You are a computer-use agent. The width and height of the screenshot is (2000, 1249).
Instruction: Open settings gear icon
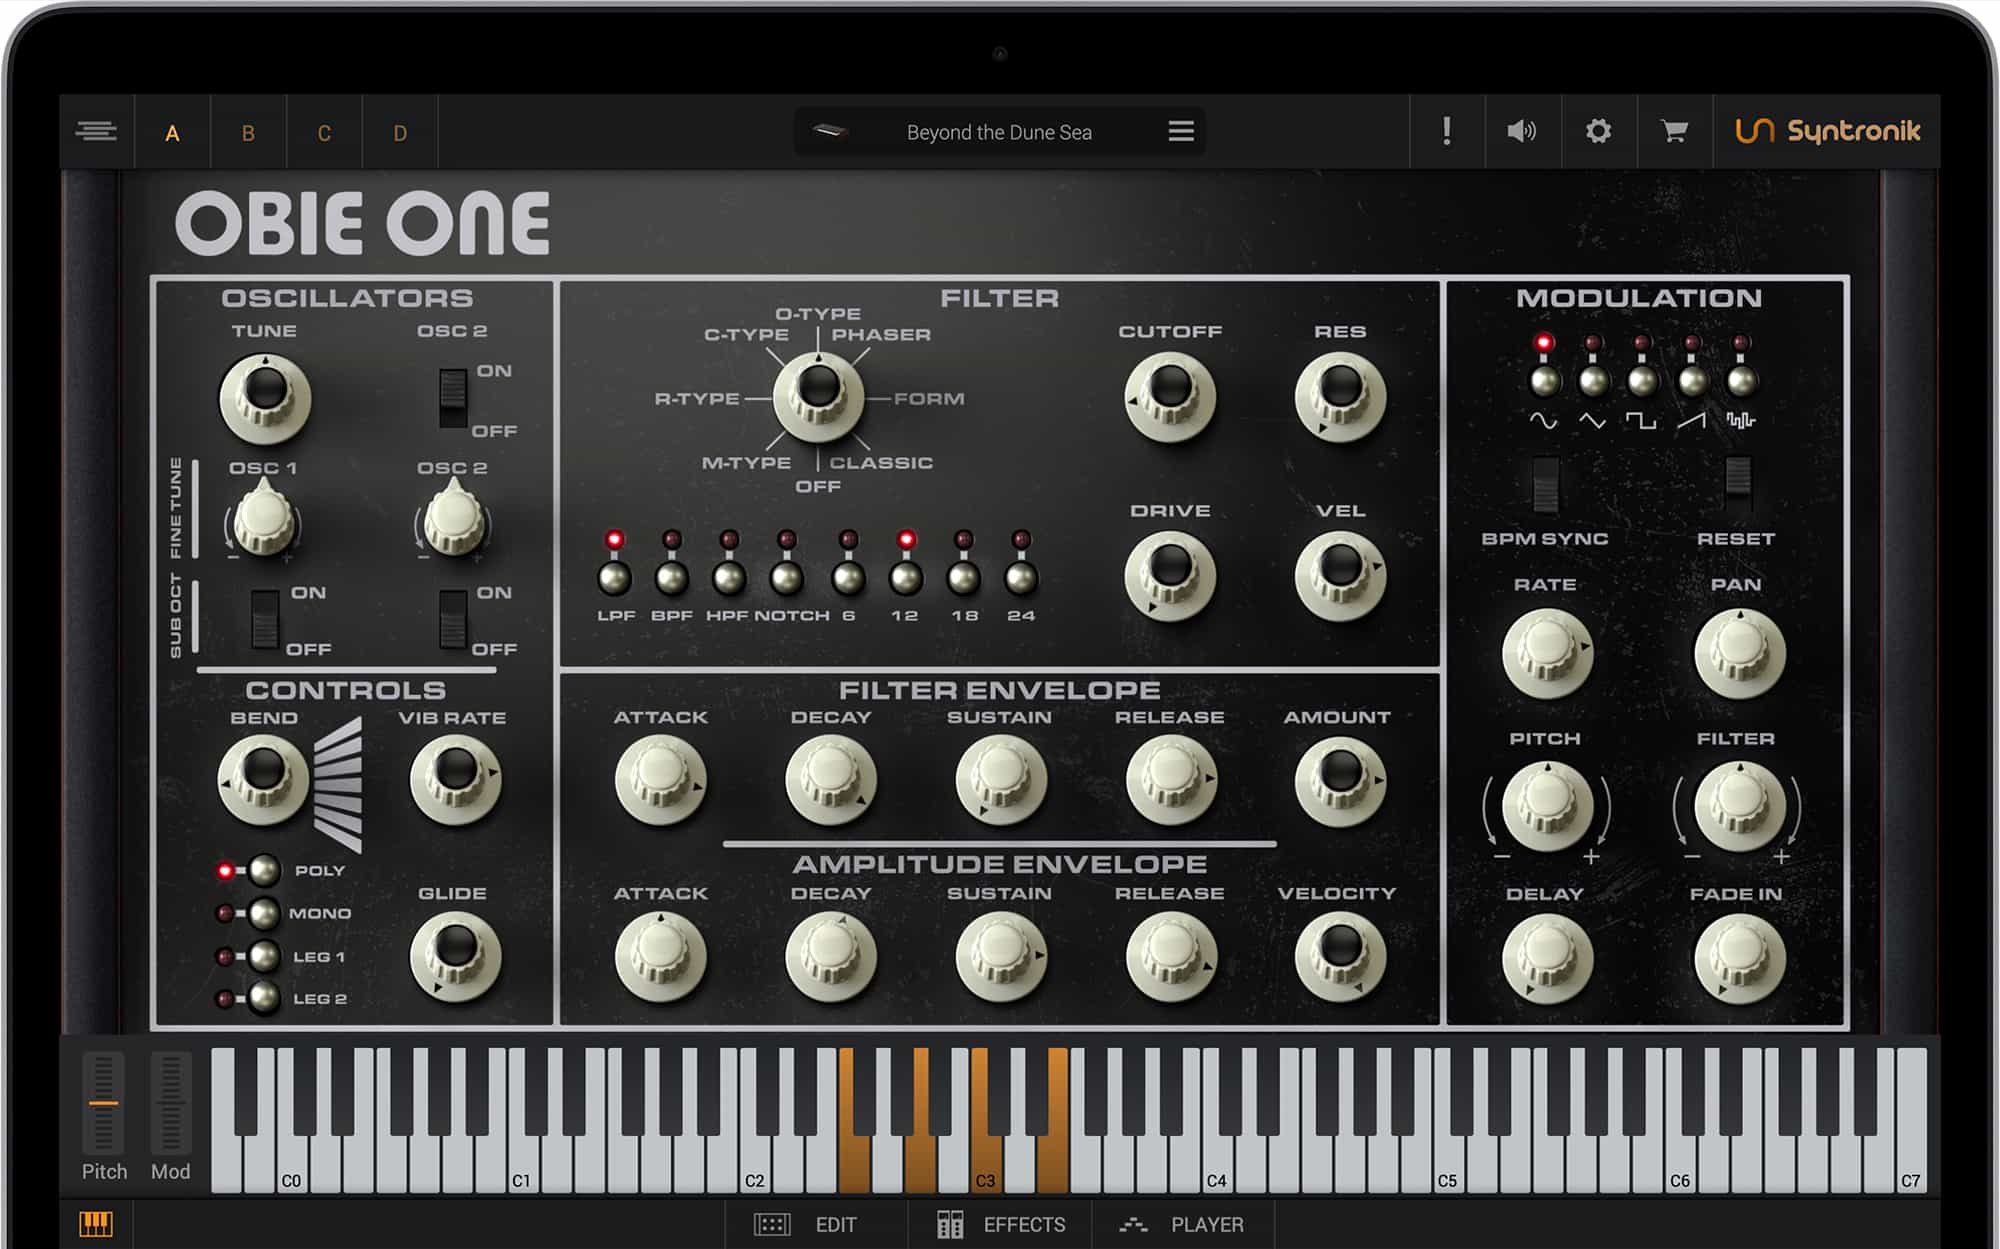[1598, 131]
